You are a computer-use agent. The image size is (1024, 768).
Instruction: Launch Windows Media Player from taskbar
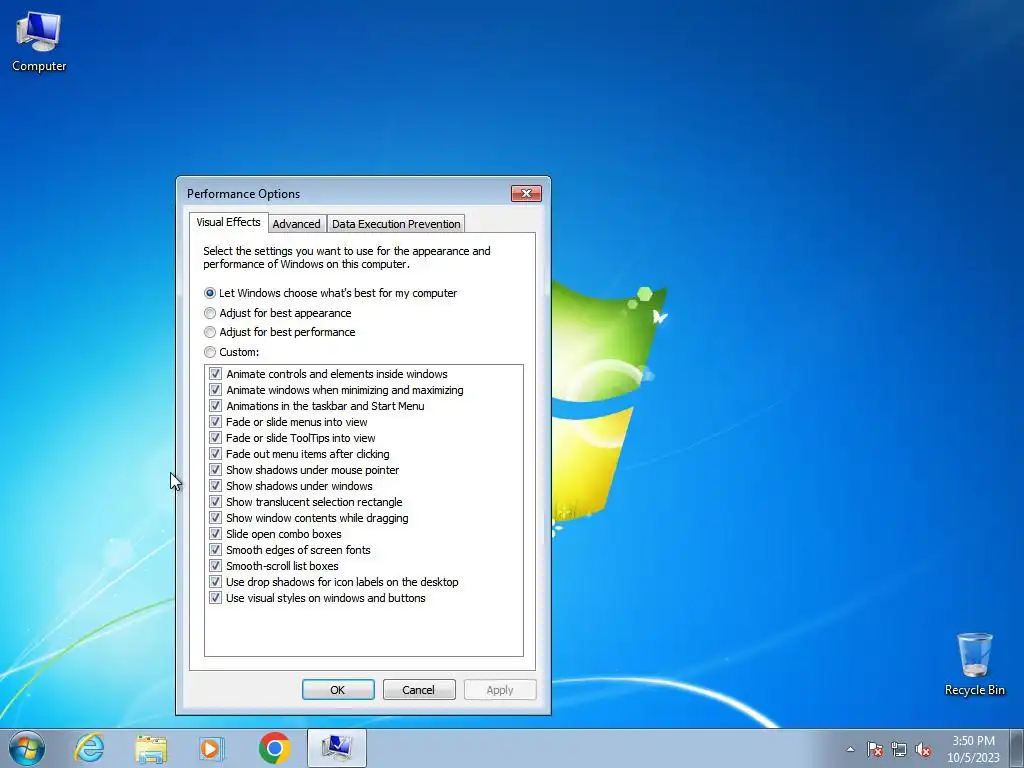coord(212,748)
